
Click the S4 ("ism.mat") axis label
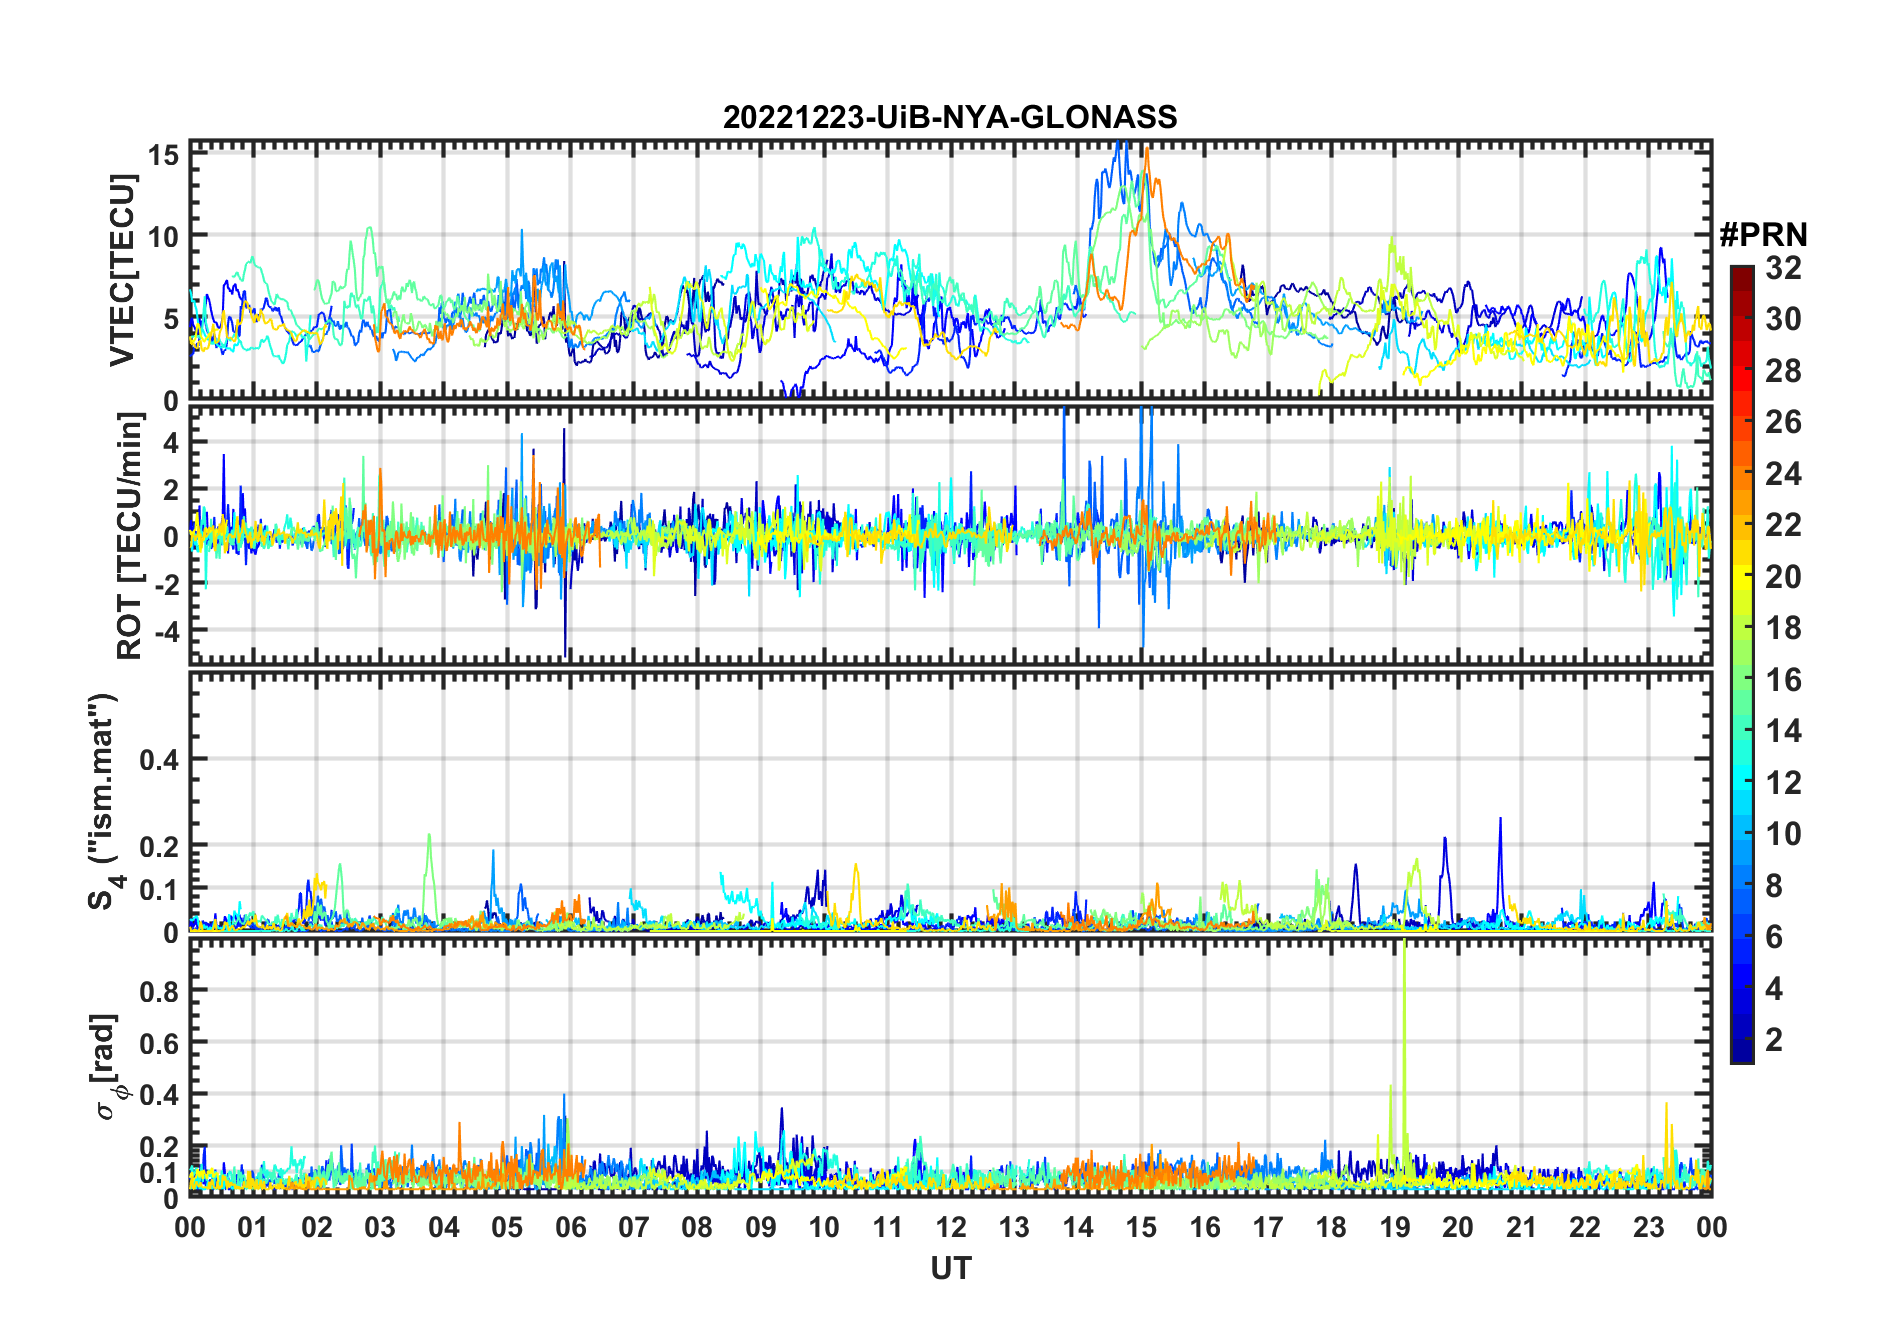pos(104,801)
